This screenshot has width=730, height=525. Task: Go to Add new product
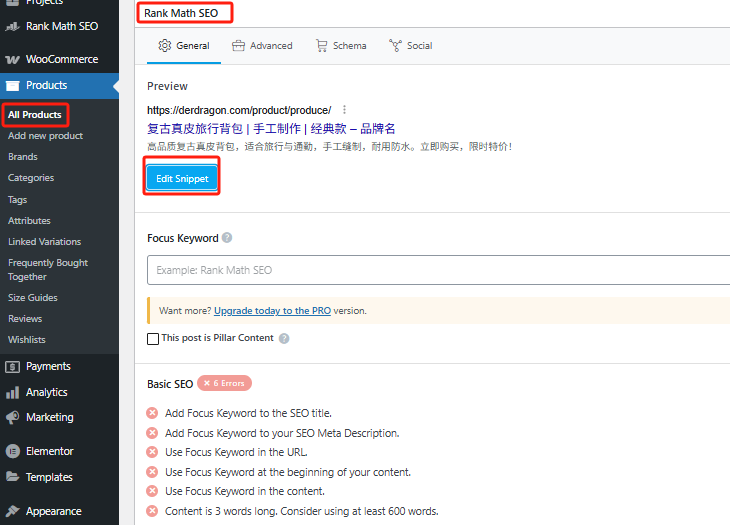click(x=45, y=136)
